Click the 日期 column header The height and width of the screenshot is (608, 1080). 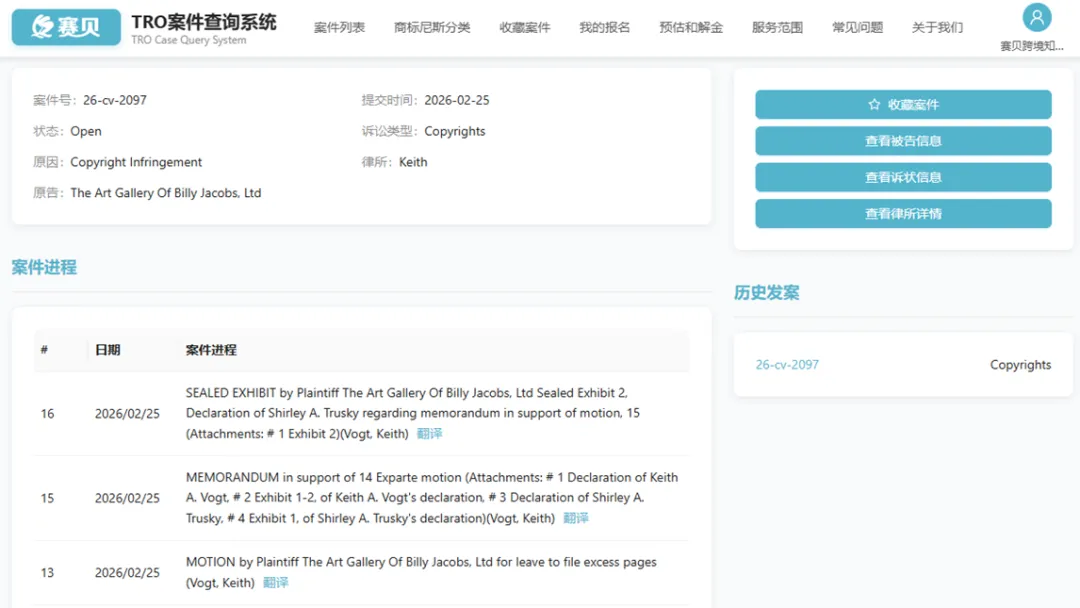107,350
